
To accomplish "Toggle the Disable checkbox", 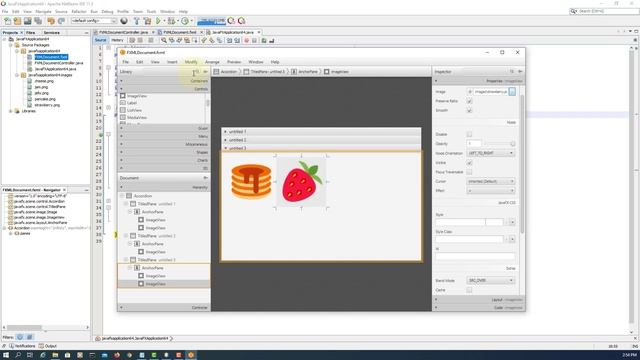I will point(469,134).
